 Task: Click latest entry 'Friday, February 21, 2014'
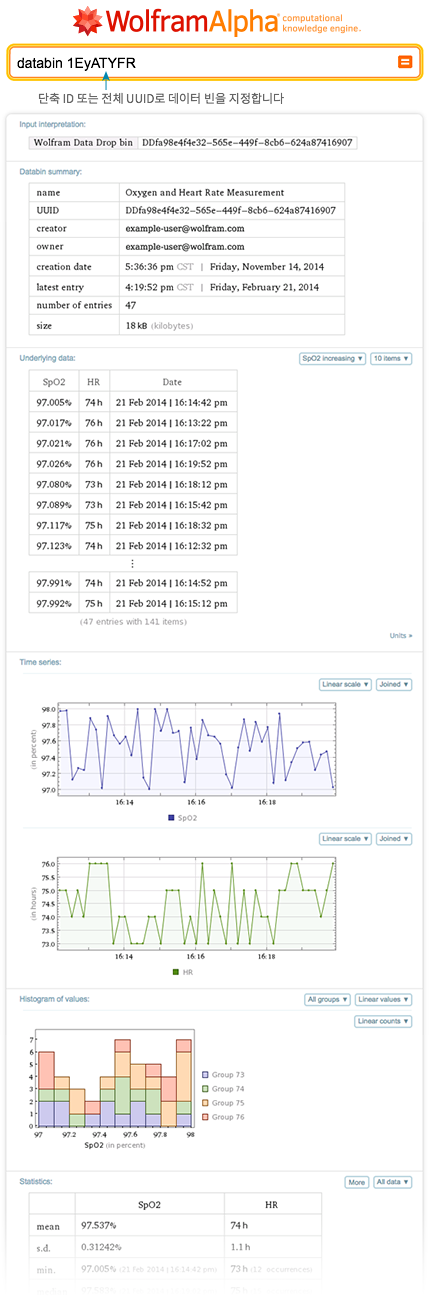264,288
